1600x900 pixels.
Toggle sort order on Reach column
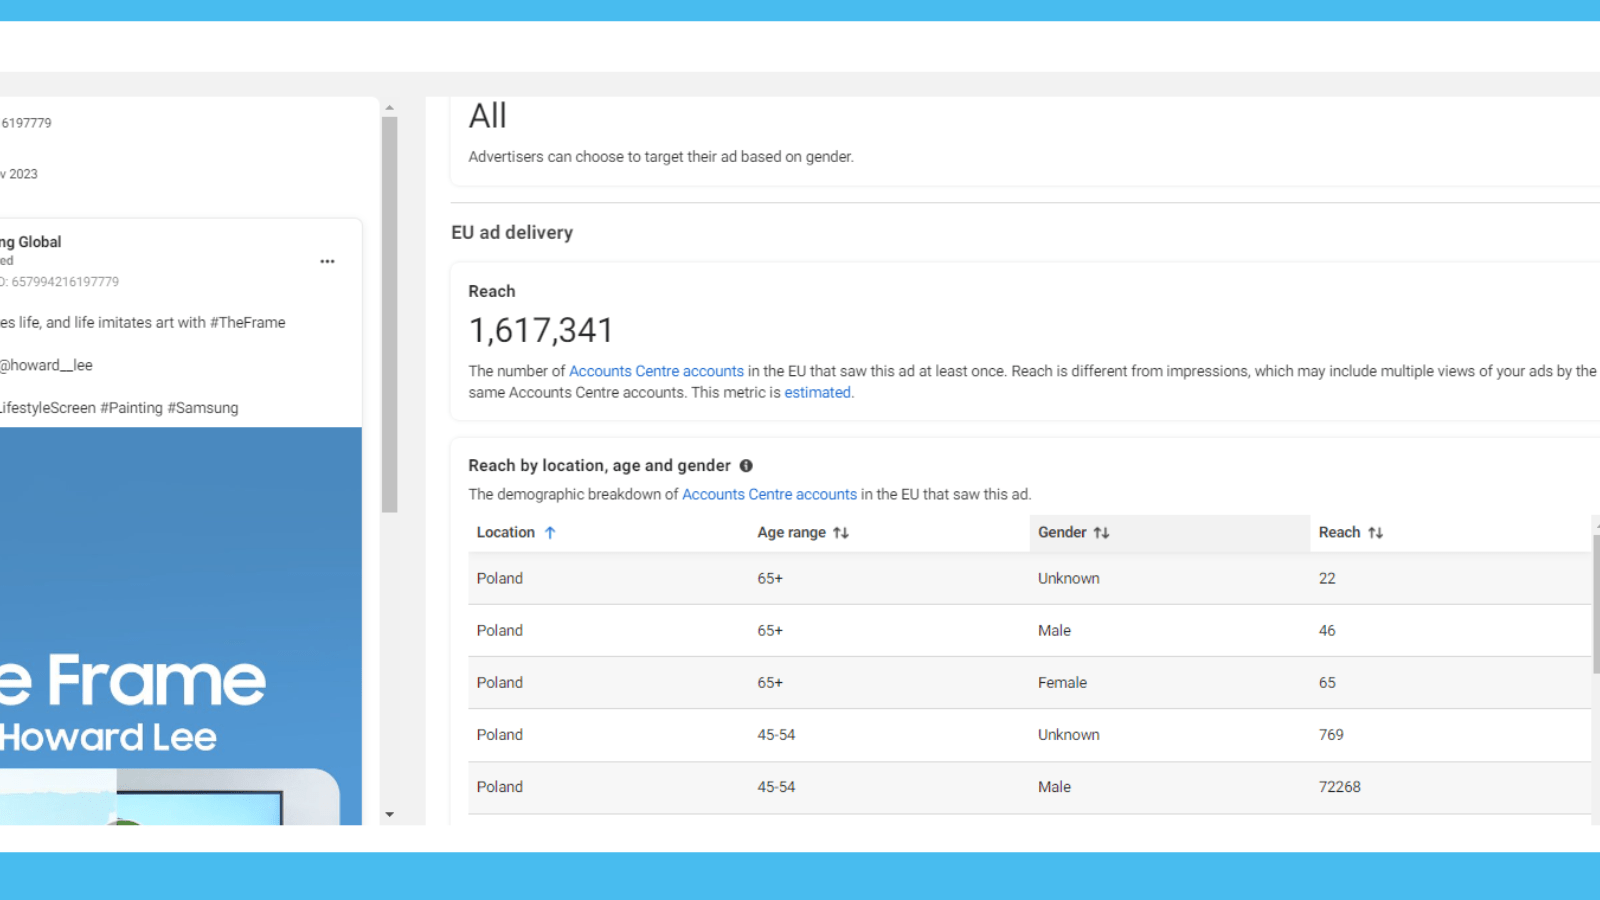point(1376,532)
